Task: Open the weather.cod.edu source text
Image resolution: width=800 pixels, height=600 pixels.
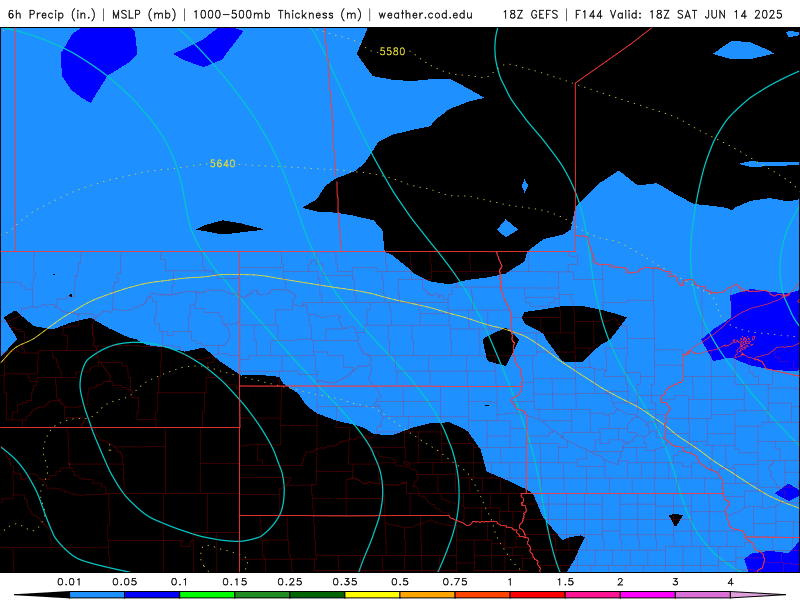Action: pos(425,14)
